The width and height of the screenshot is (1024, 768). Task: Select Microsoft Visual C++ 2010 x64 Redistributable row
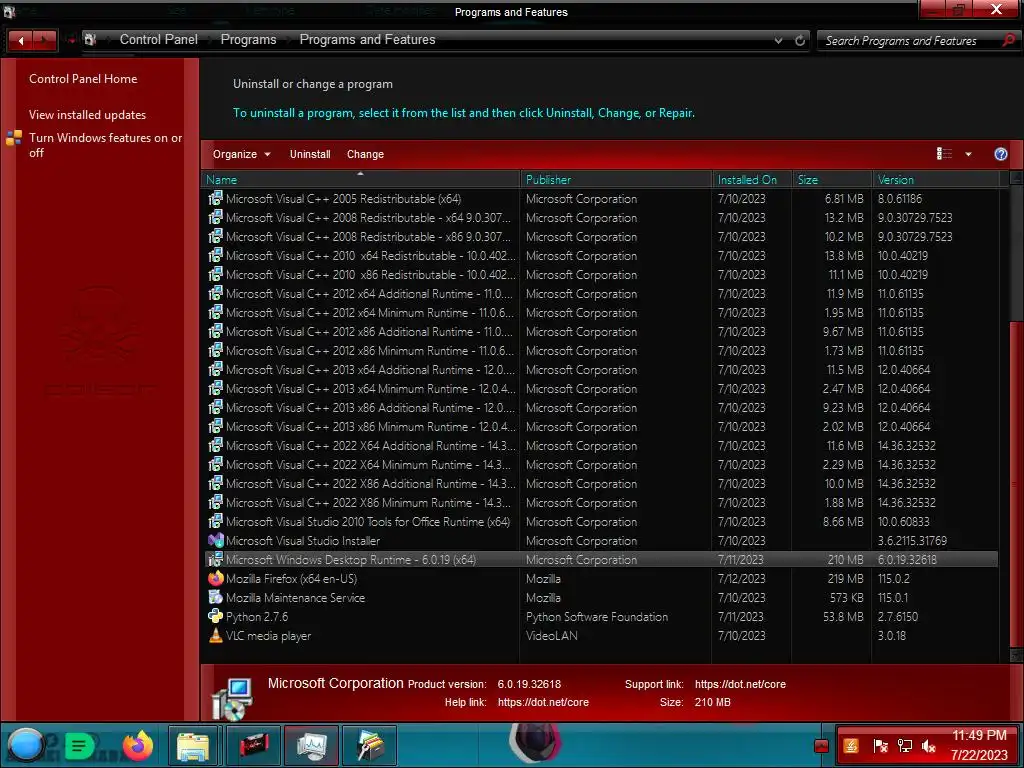point(601,255)
